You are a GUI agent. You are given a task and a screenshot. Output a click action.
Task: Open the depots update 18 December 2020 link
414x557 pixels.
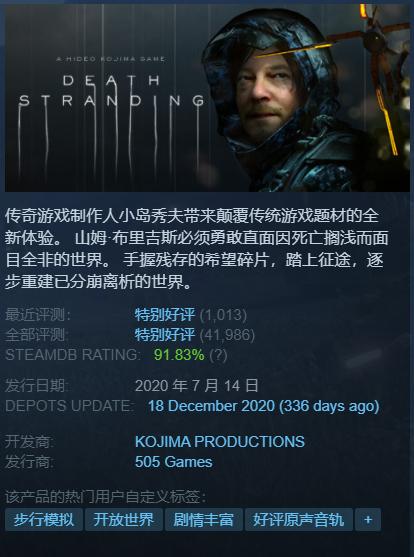[x=263, y=406]
